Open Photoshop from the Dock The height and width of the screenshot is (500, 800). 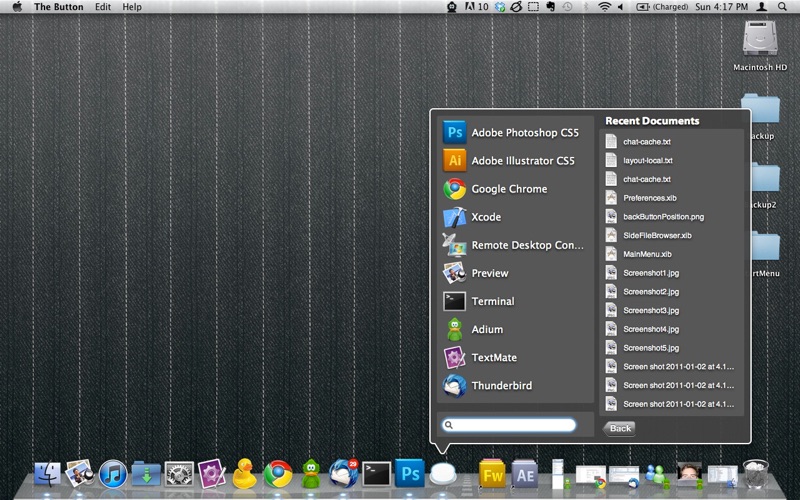[x=410, y=474]
